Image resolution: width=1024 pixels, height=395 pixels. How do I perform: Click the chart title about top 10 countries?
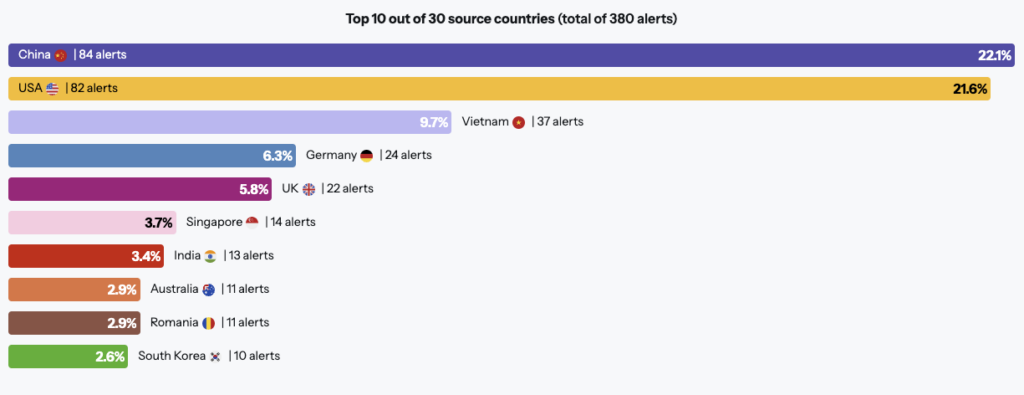click(511, 19)
